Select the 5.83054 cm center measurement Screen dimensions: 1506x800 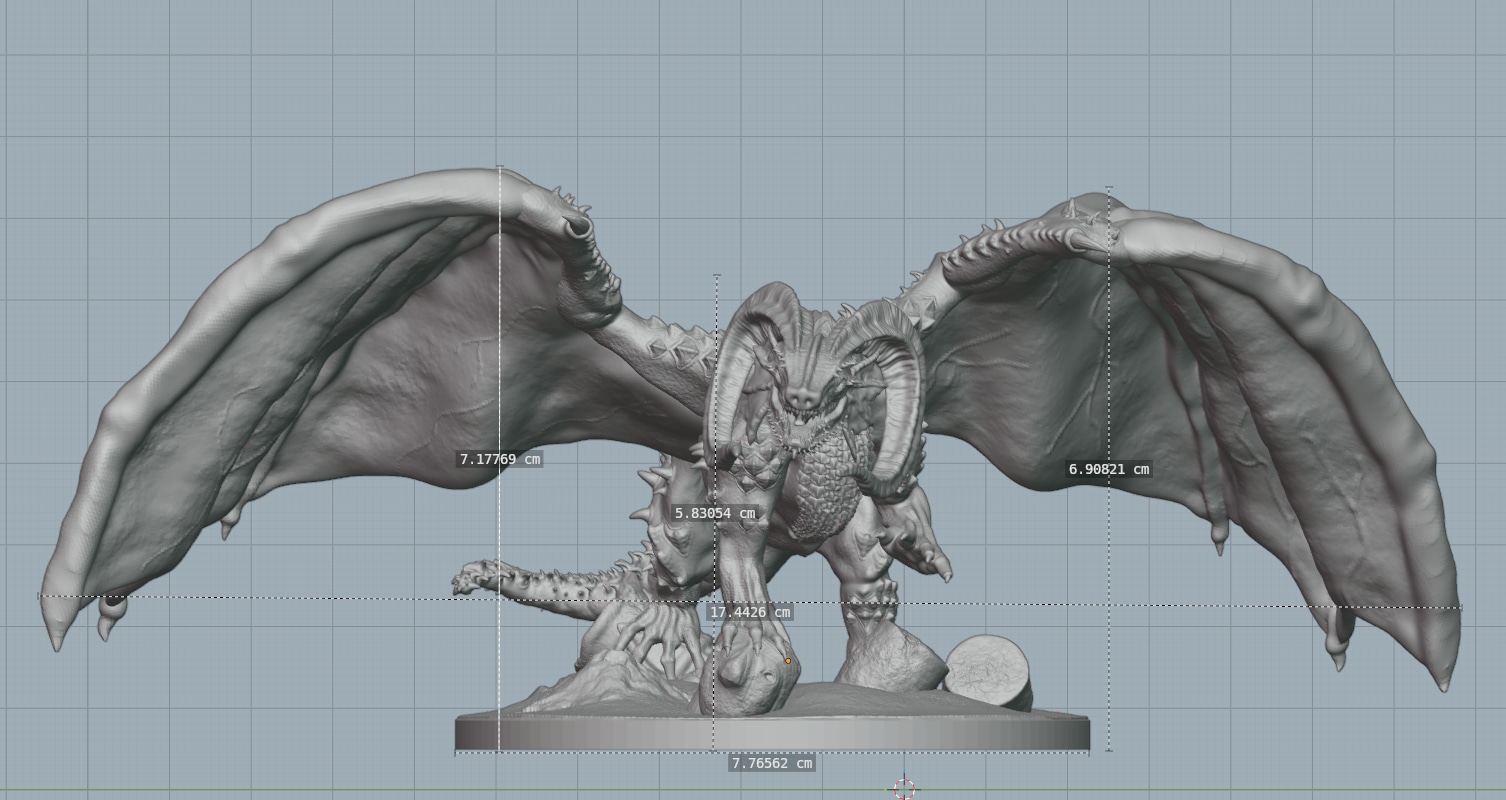click(715, 511)
